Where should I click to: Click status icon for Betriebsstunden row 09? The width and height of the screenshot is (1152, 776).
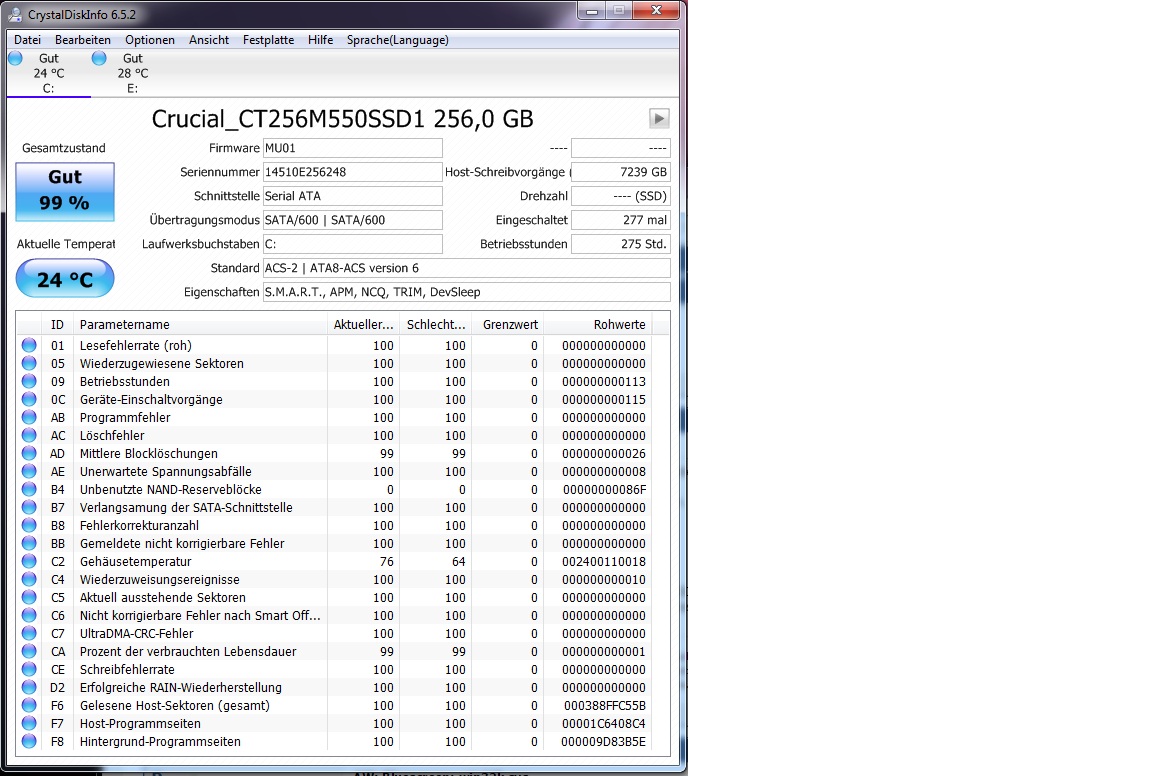[29, 381]
